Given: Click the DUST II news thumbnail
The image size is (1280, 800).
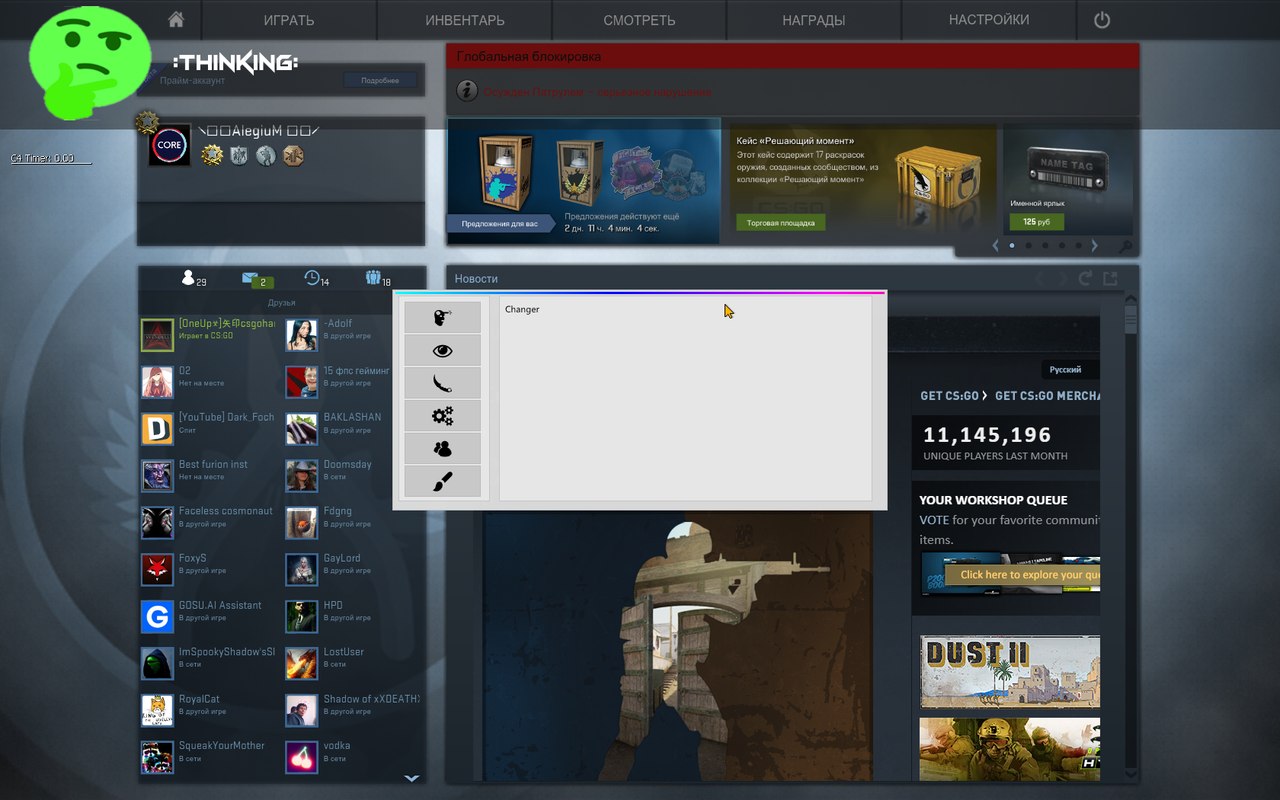Looking at the screenshot, I should [x=1010, y=671].
